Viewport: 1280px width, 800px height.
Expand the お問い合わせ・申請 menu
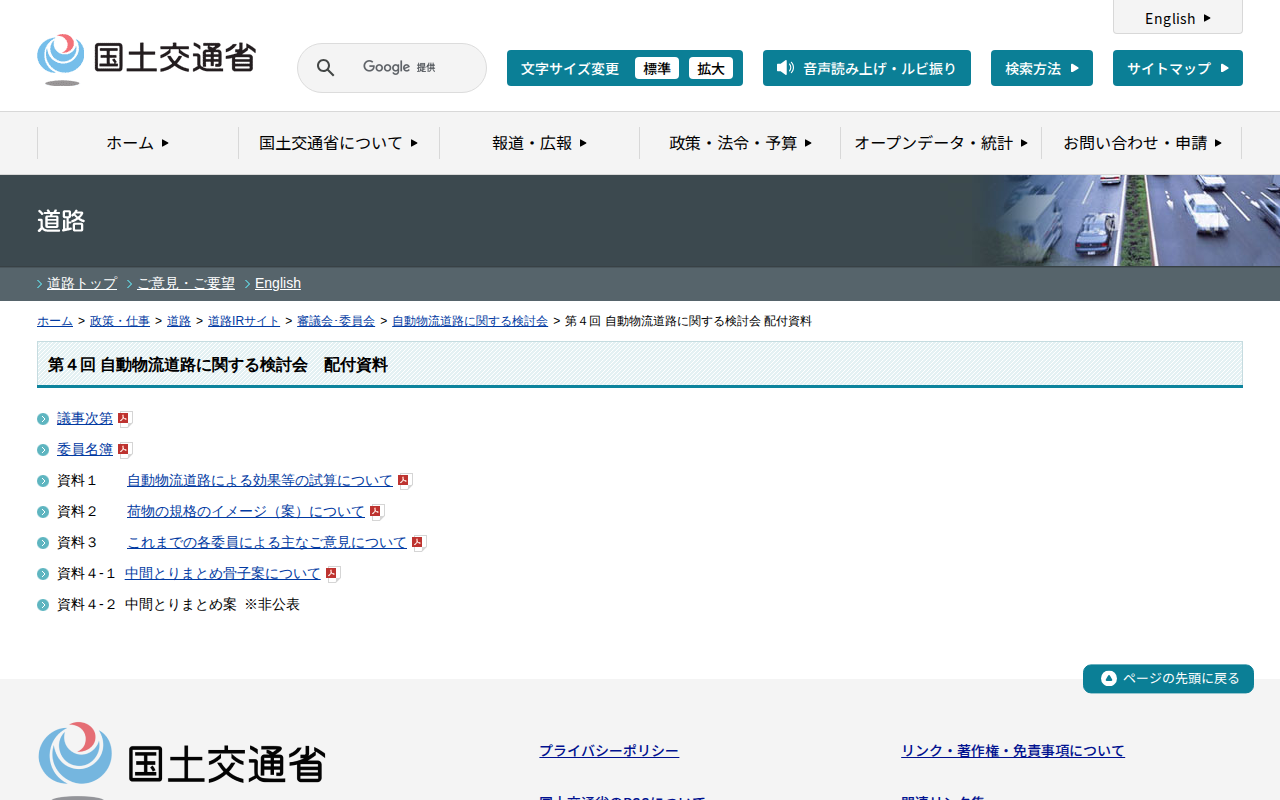click(1142, 143)
